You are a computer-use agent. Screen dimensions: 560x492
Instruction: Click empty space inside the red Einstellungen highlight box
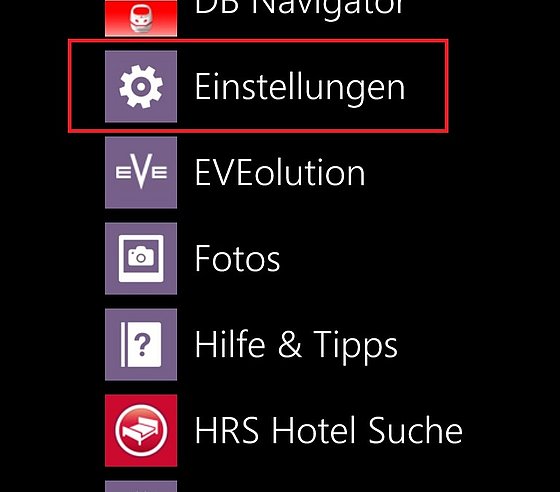tap(425, 86)
